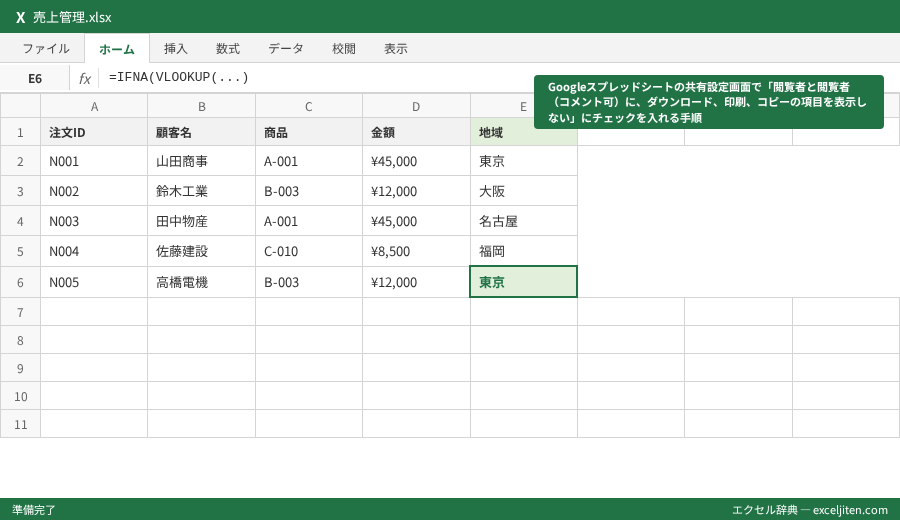Viewport: 900px width, 520px height.
Task: Open the 校閲 tab
Action: click(x=344, y=49)
